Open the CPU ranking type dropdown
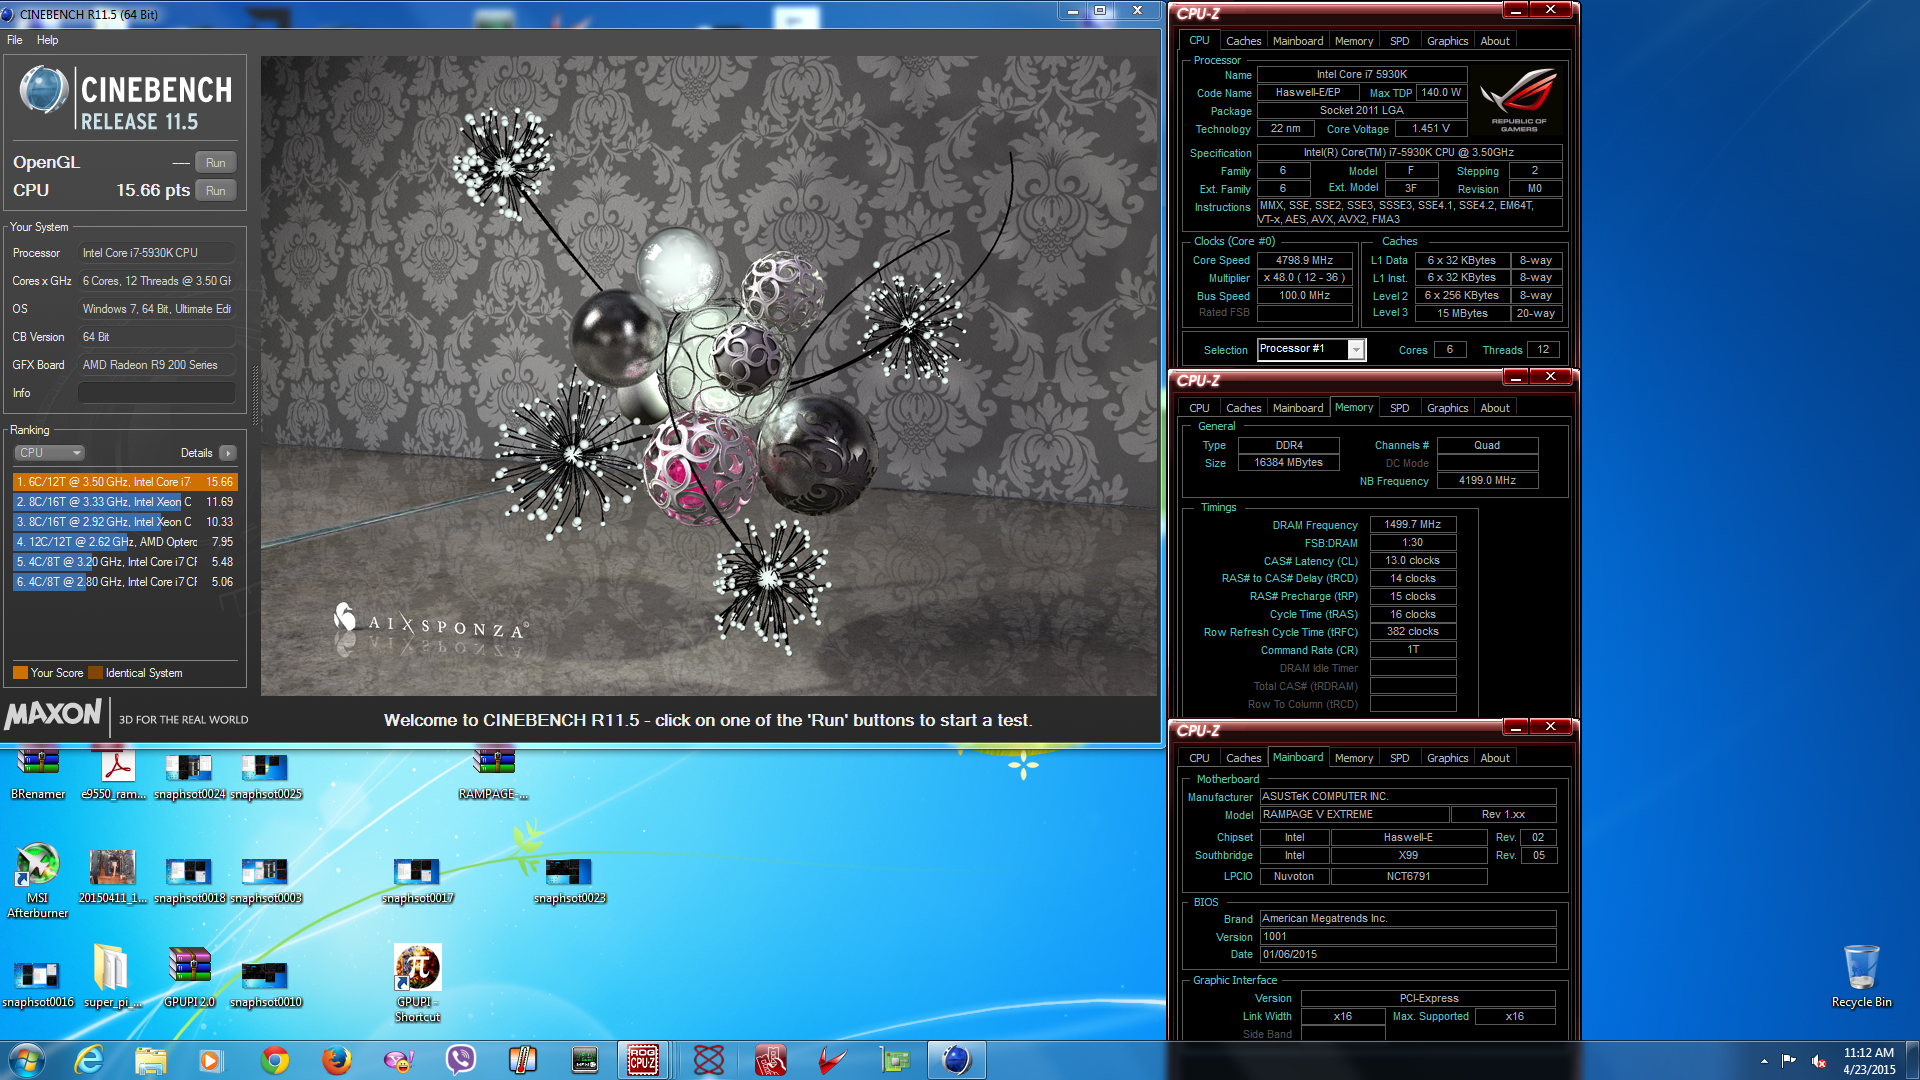 tap(49, 453)
